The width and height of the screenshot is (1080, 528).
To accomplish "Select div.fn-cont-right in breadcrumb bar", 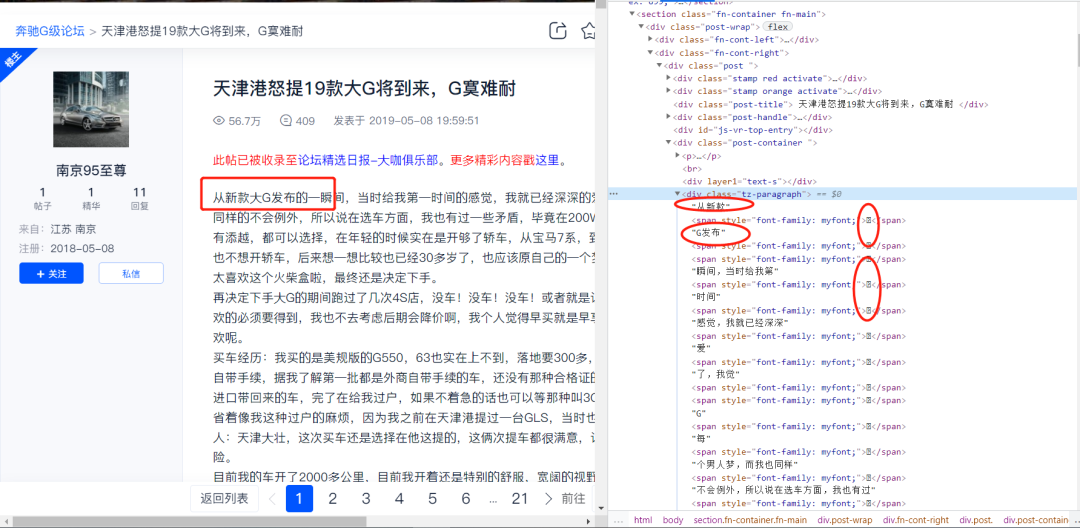I will (x=915, y=520).
